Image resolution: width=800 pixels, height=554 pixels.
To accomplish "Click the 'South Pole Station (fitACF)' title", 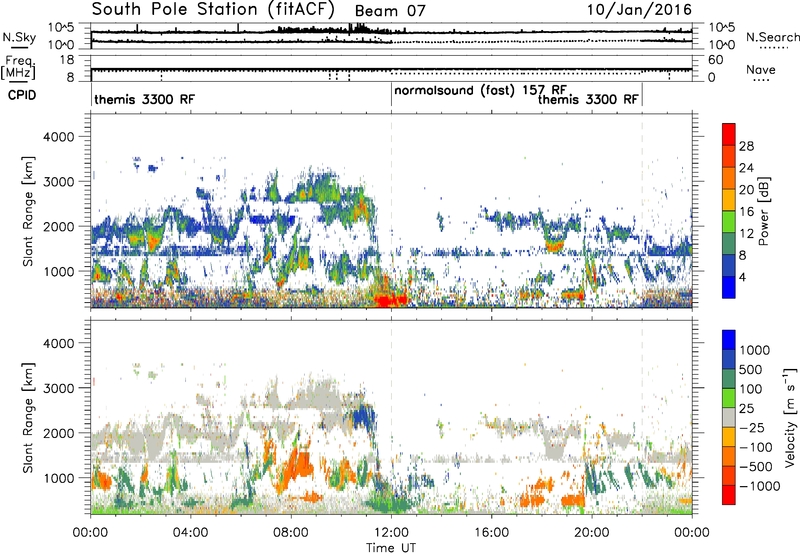I will (213, 10).
